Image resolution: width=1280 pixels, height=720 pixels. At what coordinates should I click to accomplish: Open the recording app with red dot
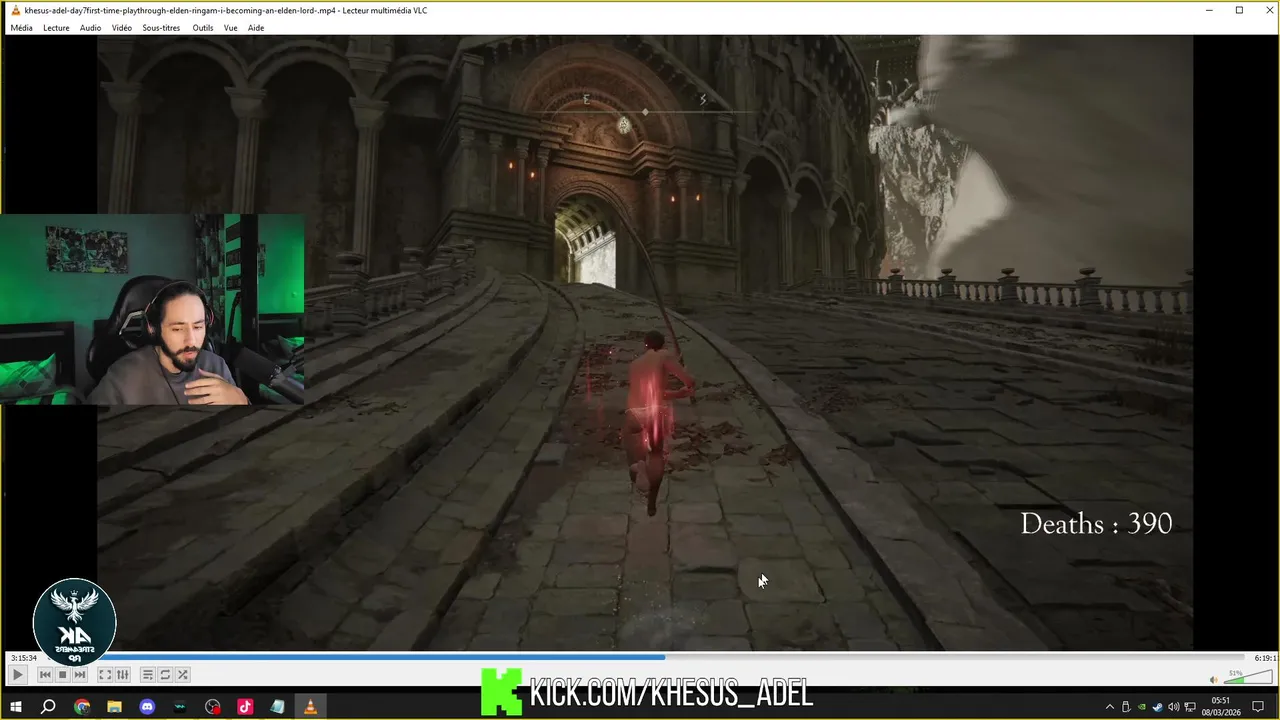tap(212, 707)
